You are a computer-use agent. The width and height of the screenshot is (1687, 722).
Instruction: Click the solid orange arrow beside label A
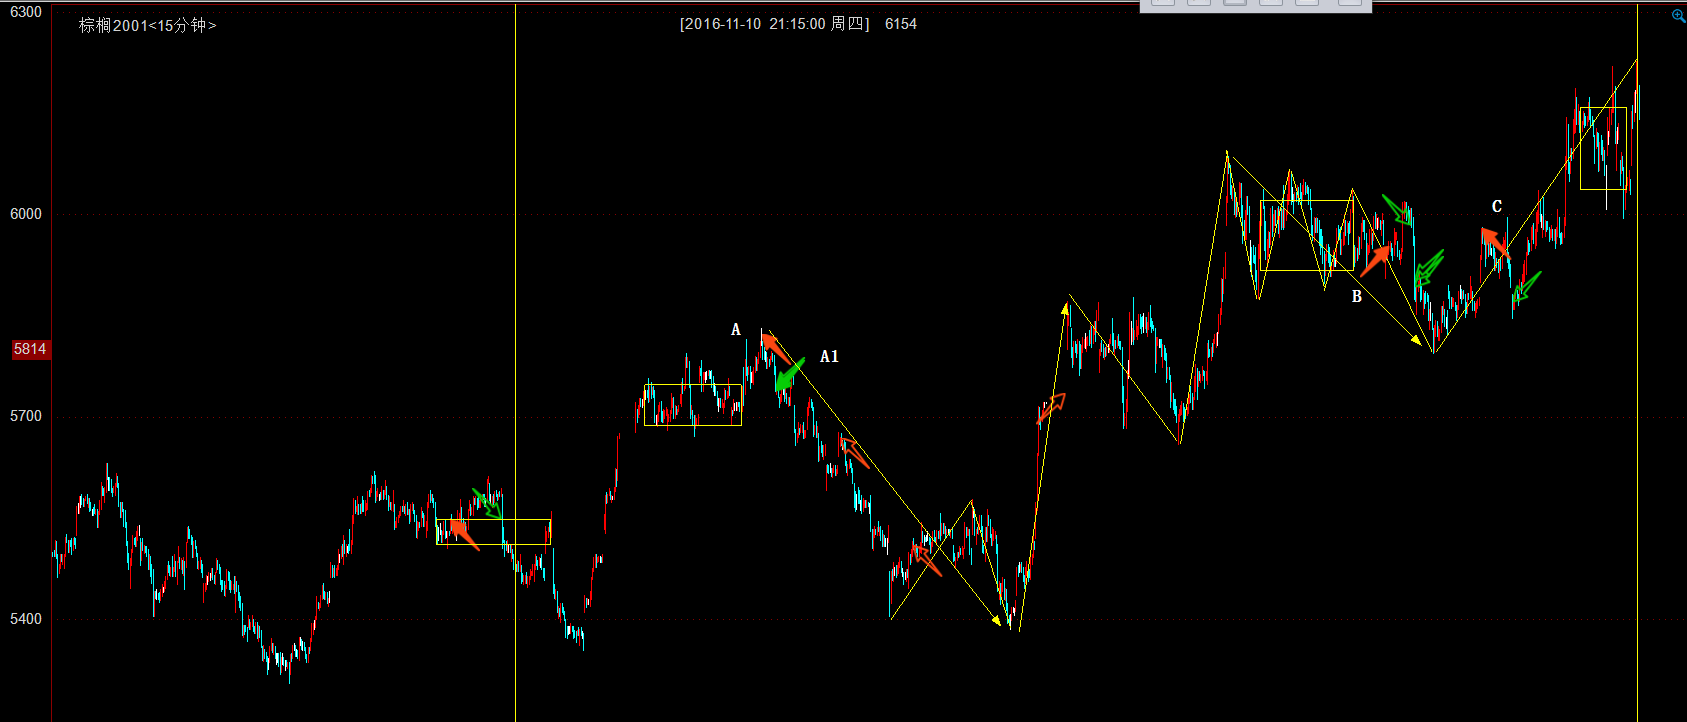point(776,350)
